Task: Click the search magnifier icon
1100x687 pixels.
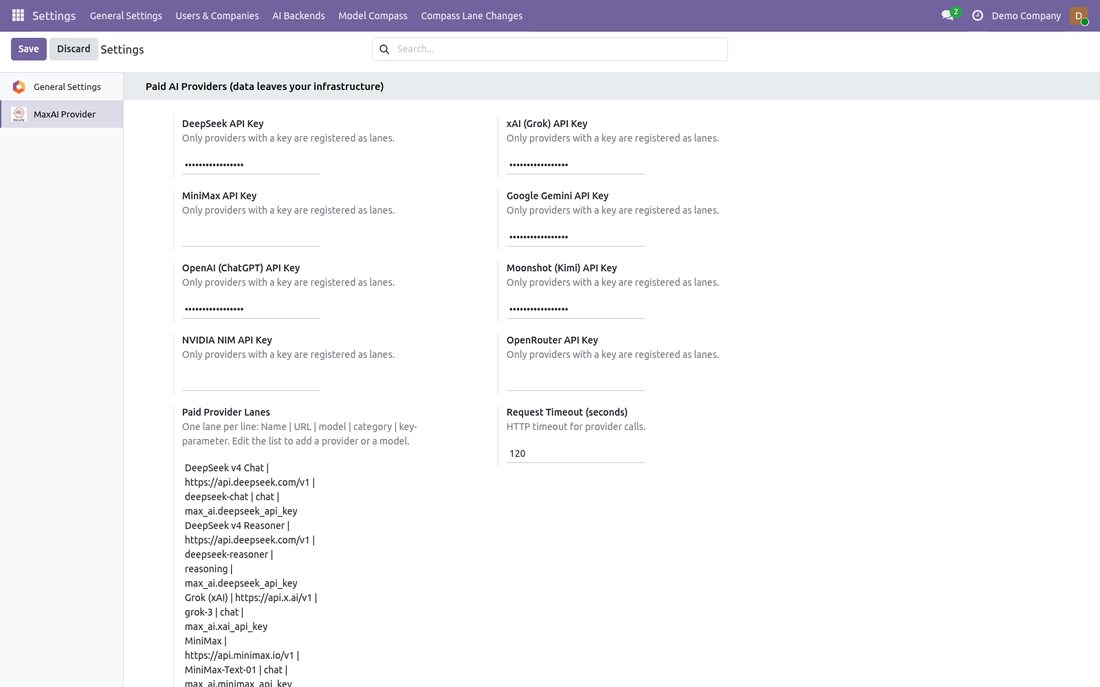Action: tap(384, 49)
